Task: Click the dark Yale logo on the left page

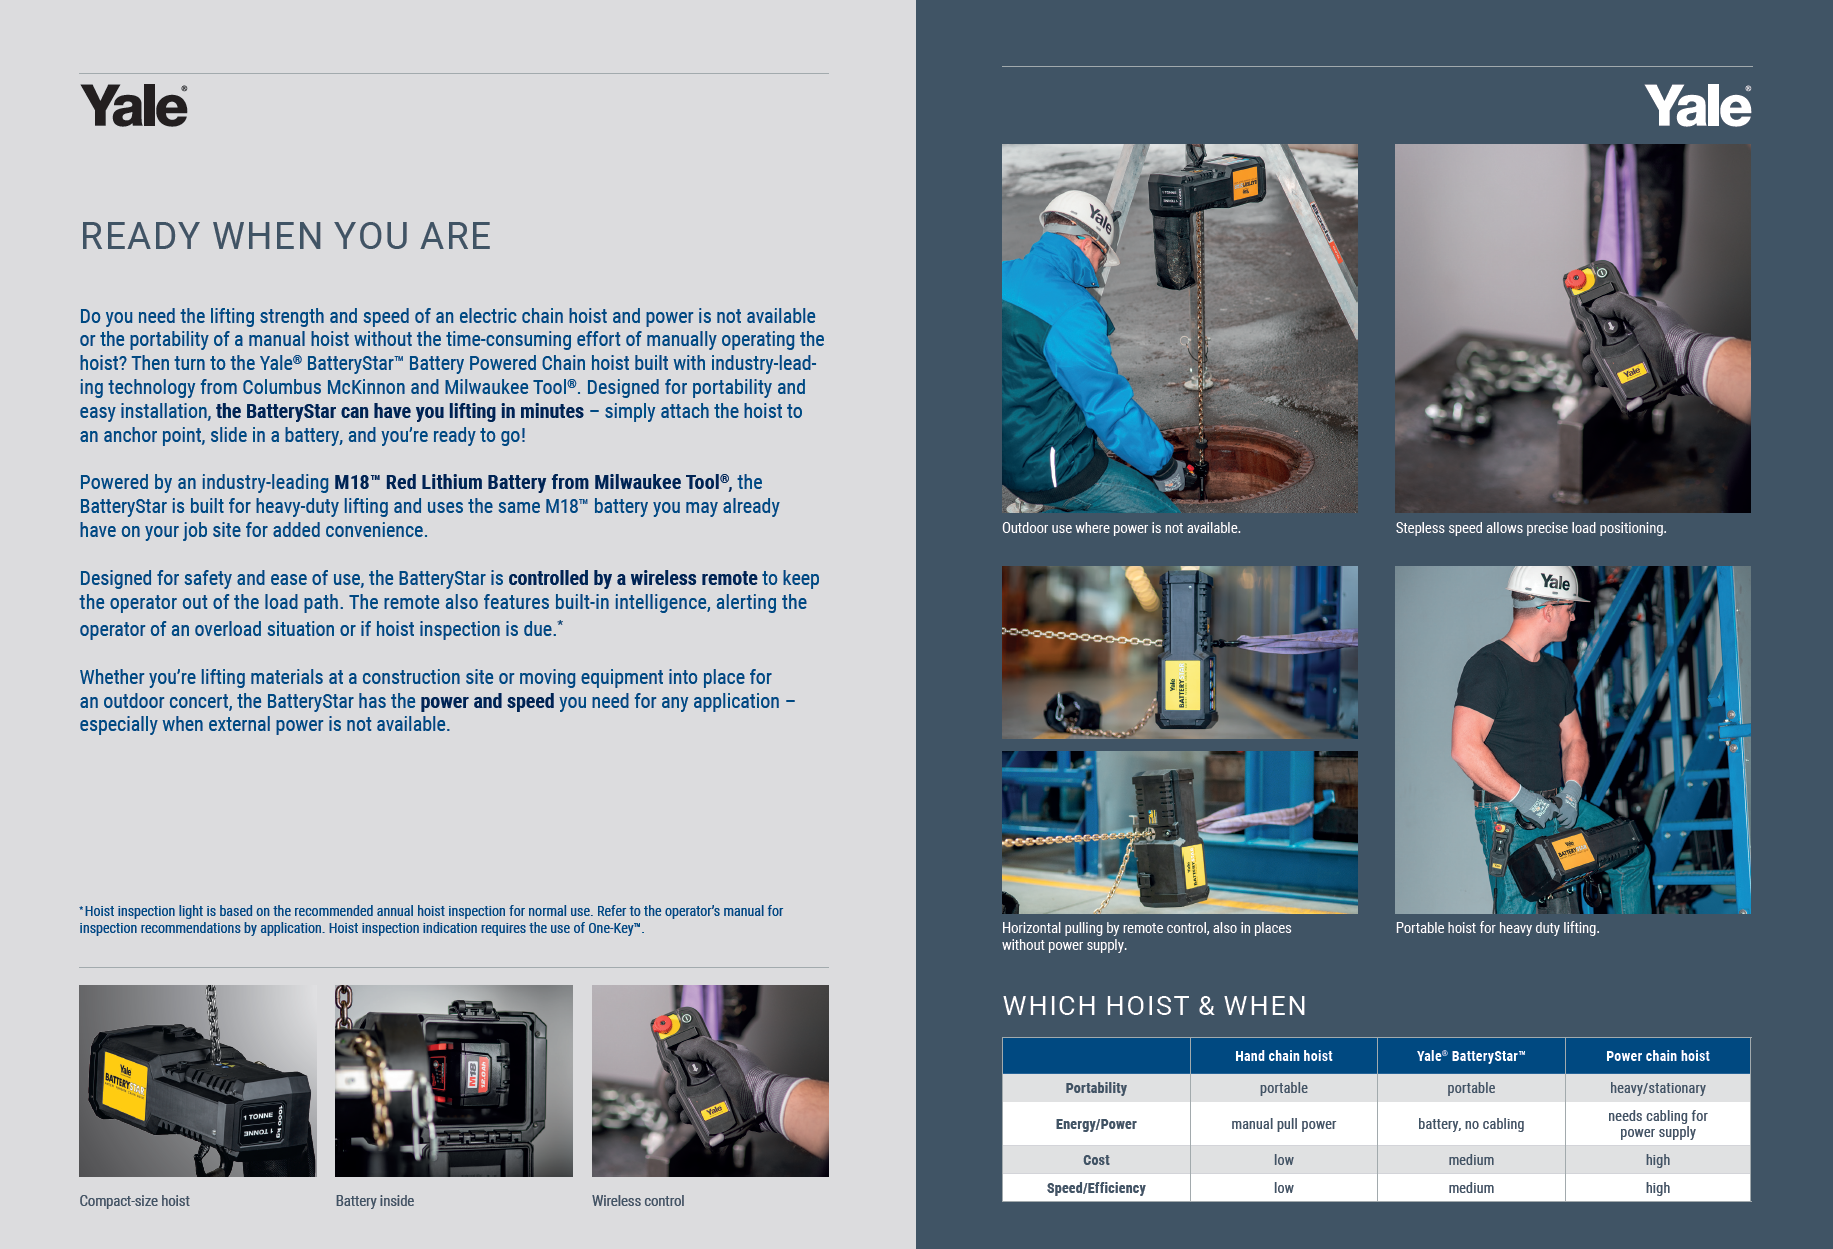Action: tap(134, 105)
